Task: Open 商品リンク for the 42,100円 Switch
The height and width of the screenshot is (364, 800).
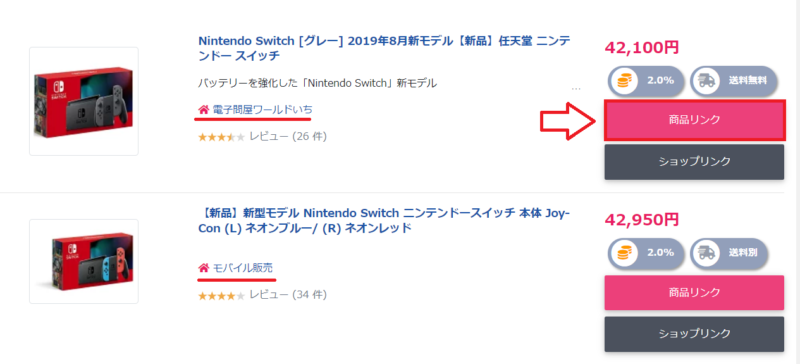Action: point(694,120)
